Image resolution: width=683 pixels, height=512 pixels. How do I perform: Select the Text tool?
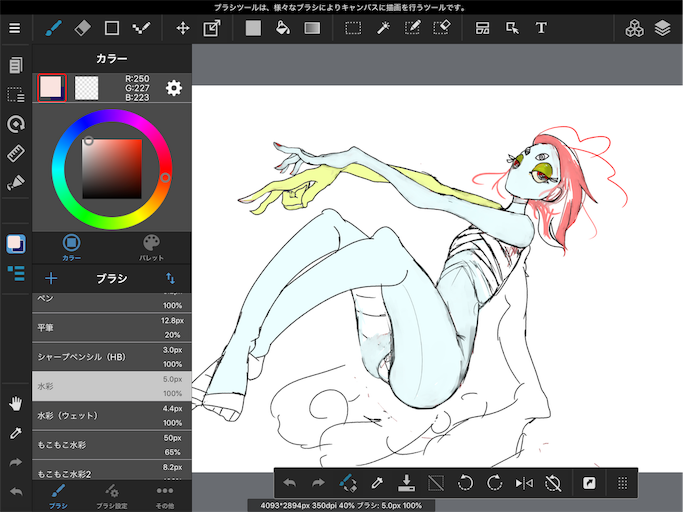(x=541, y=28)
